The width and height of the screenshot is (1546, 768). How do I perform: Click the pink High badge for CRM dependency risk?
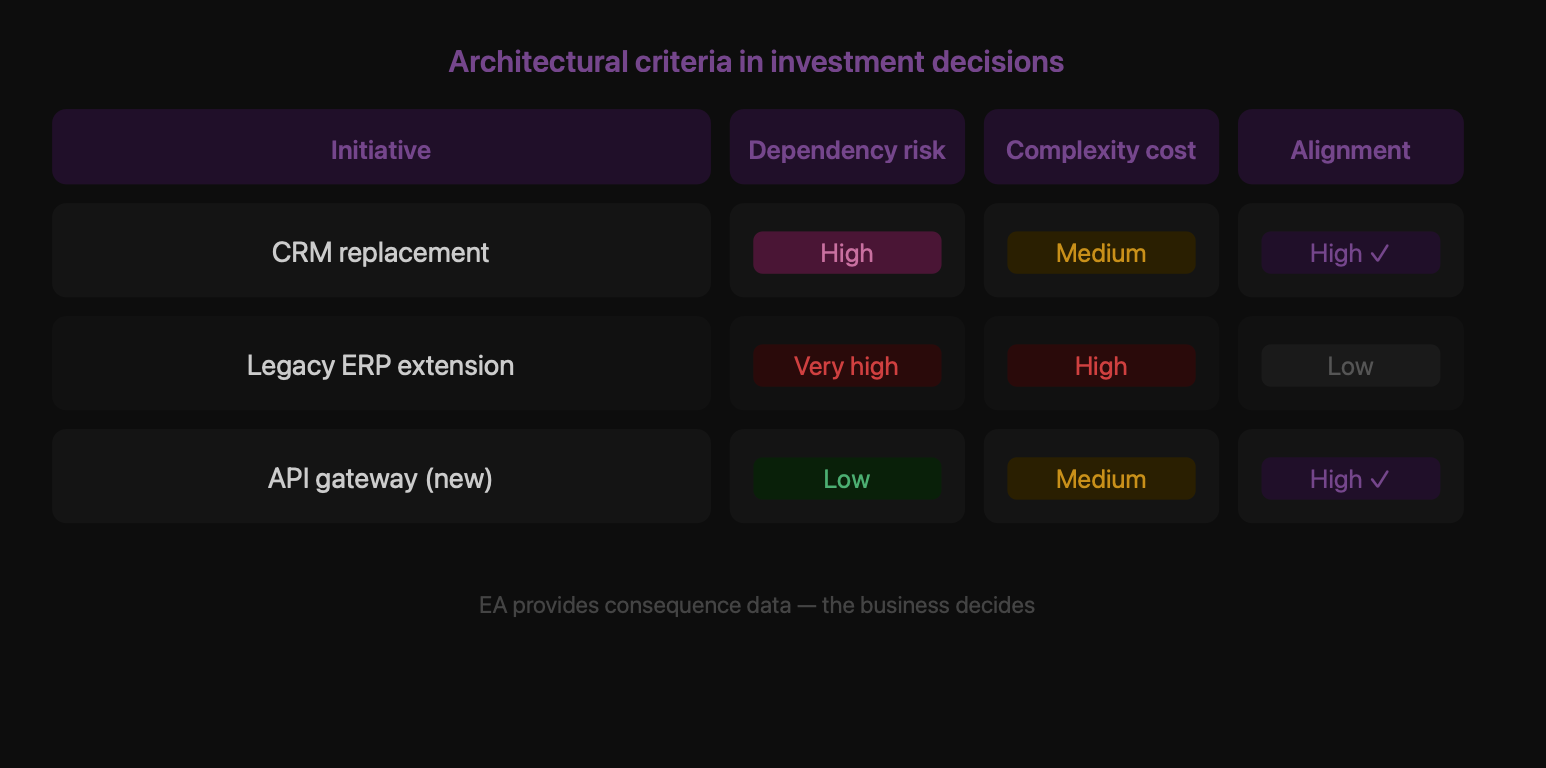point(847,253)
